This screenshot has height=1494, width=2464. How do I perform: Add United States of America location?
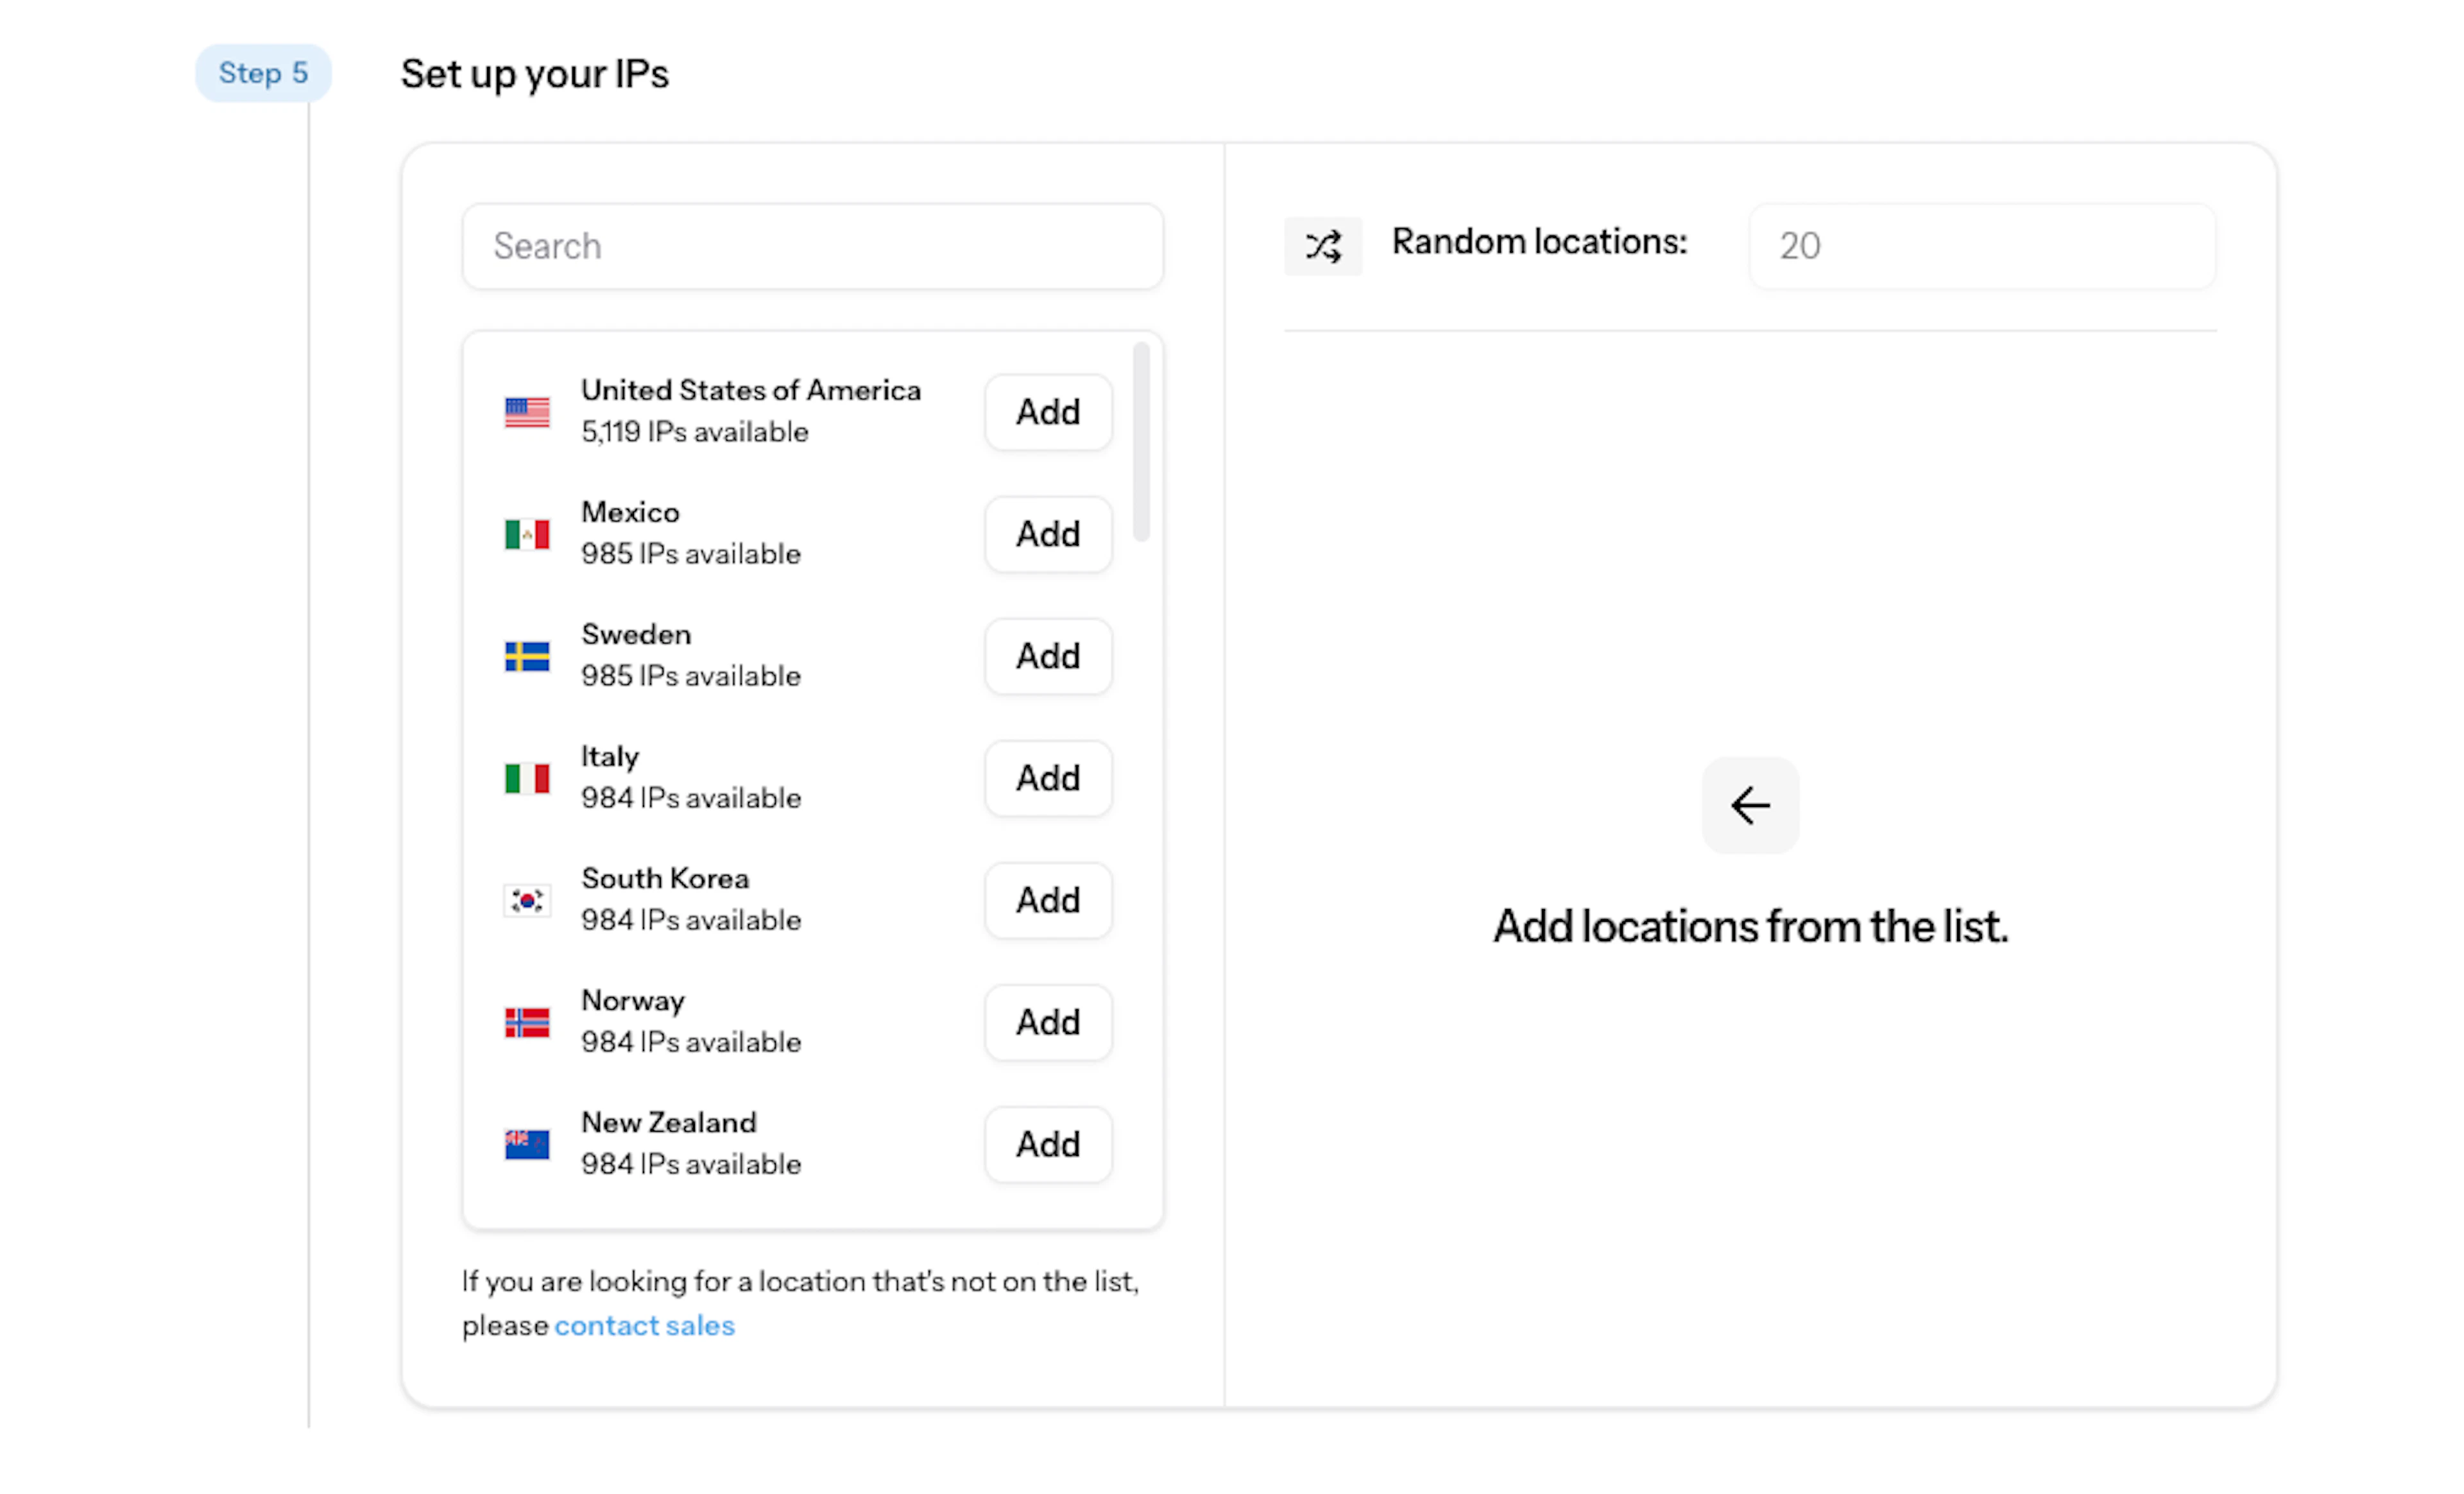pyautogui.click(x=1048, y=412)
